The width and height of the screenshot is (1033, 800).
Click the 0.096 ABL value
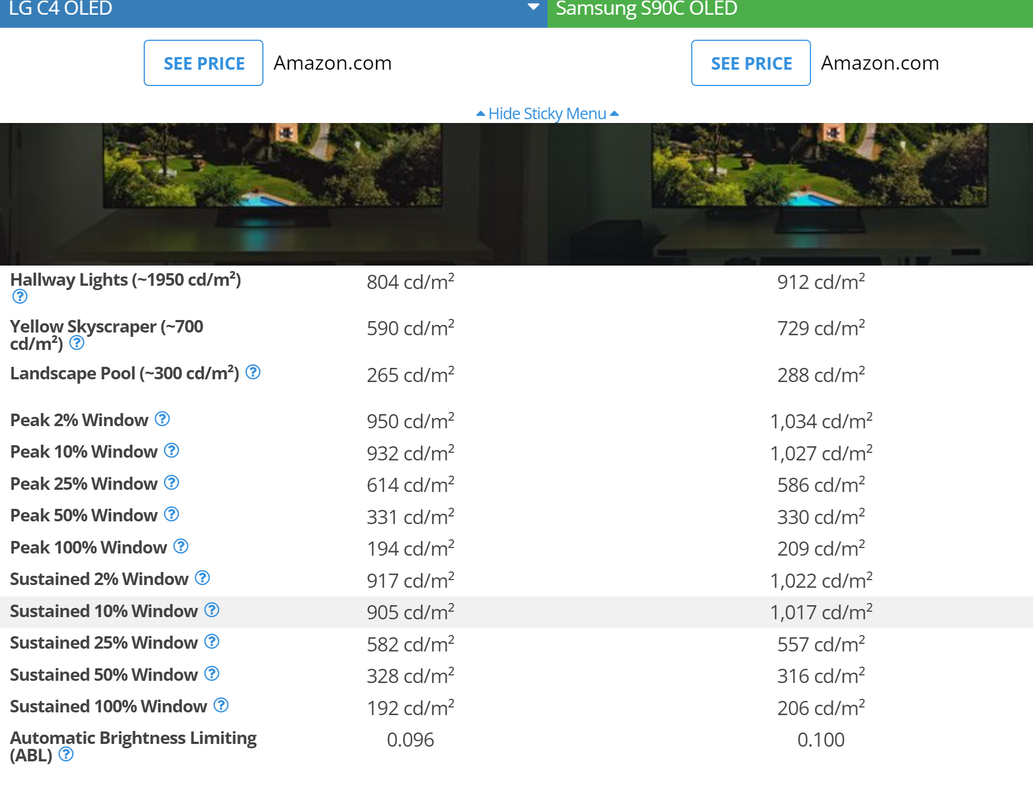pyautogui.click(x=410, y=739)
